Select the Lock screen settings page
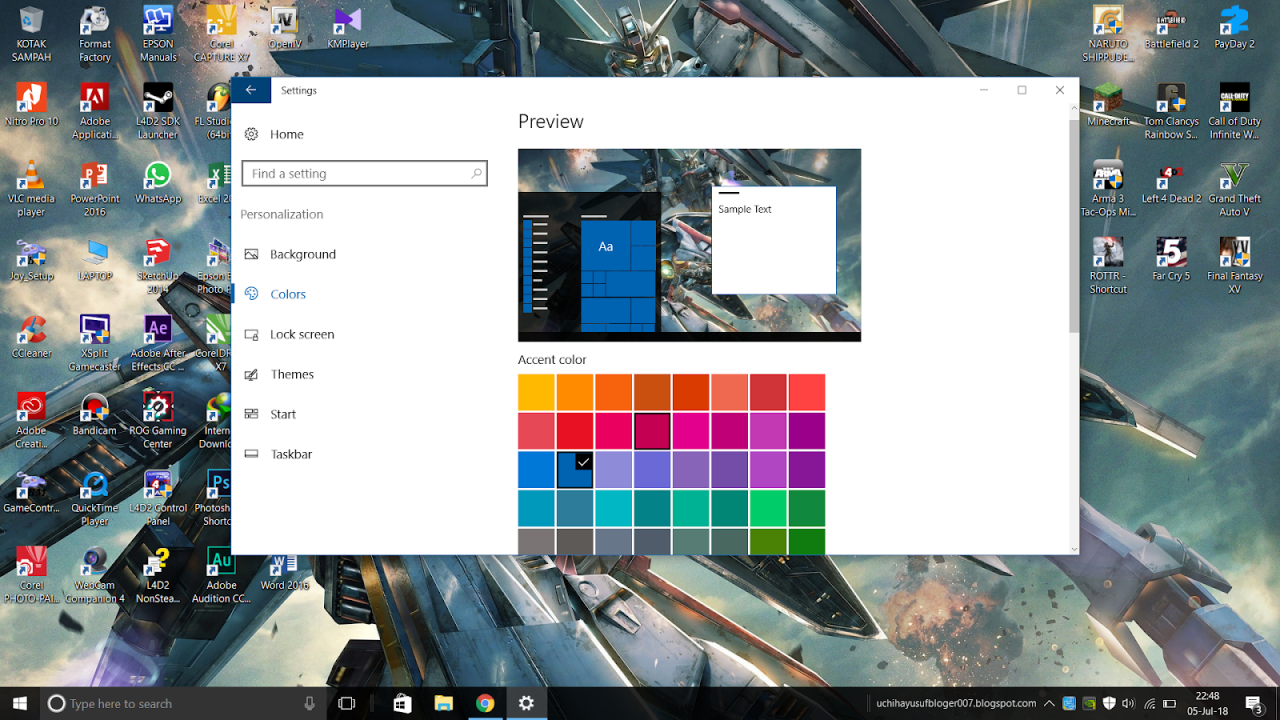Screen dimensions: 1280x720 coord(301,334)
